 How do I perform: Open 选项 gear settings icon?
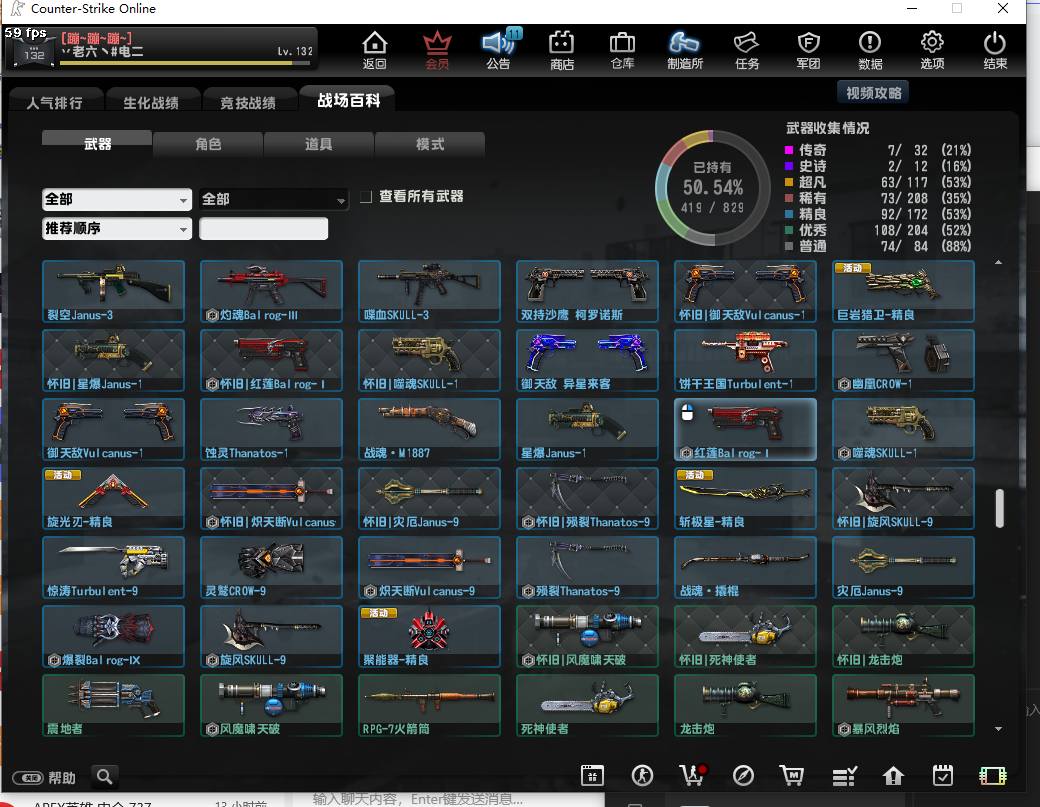[932, 50]
